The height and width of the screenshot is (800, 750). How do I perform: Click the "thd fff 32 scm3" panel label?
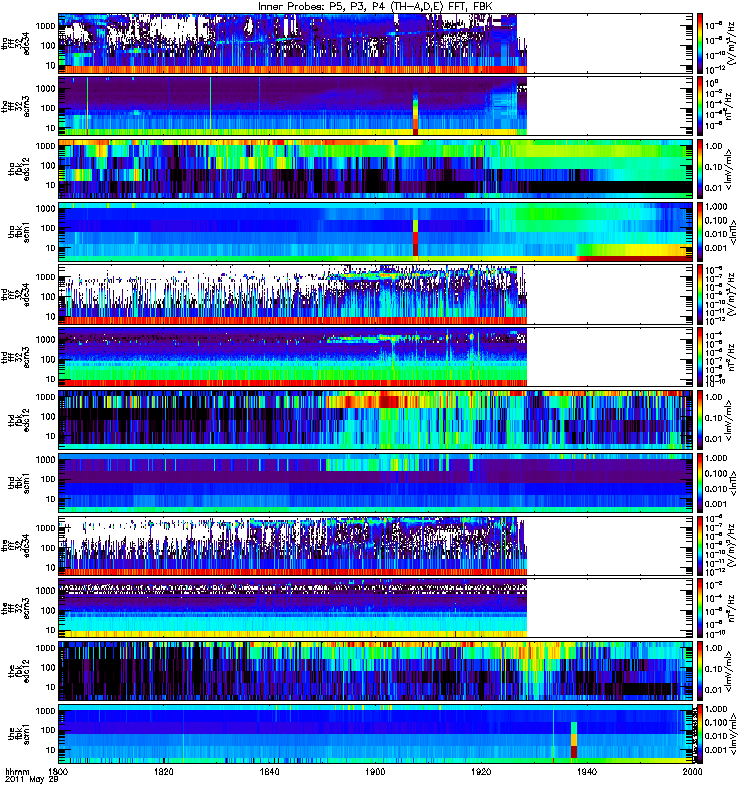click(x=16, y=357)
